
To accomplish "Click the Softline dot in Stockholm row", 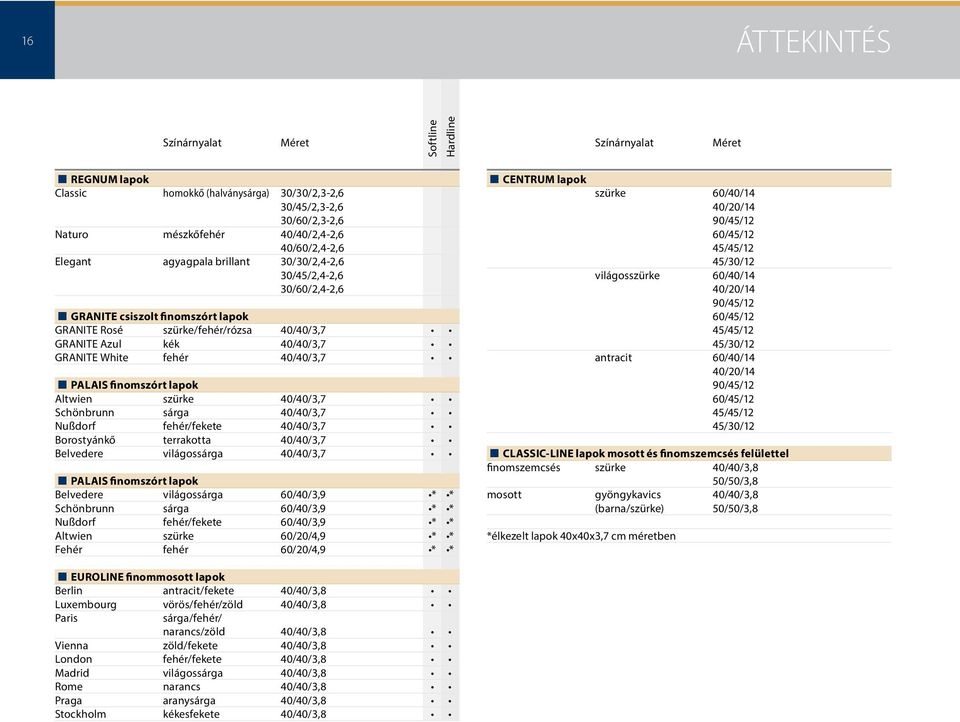I will [x=432, y=715].
